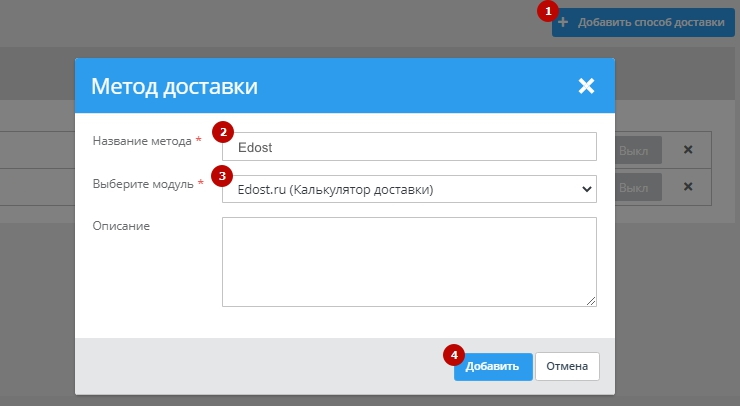Grab the Описание textarea resize handle
The height and width of the screenshot is (406, 740).
point(592,301)
